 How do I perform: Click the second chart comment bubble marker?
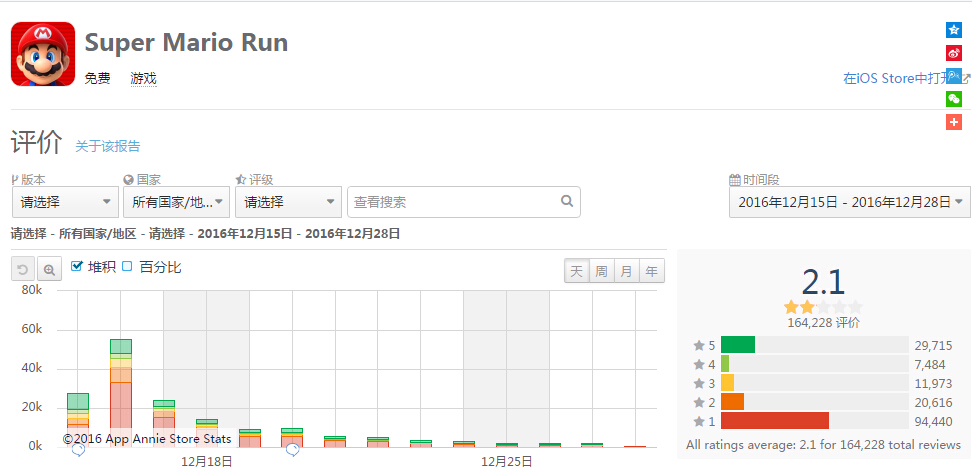293,450
